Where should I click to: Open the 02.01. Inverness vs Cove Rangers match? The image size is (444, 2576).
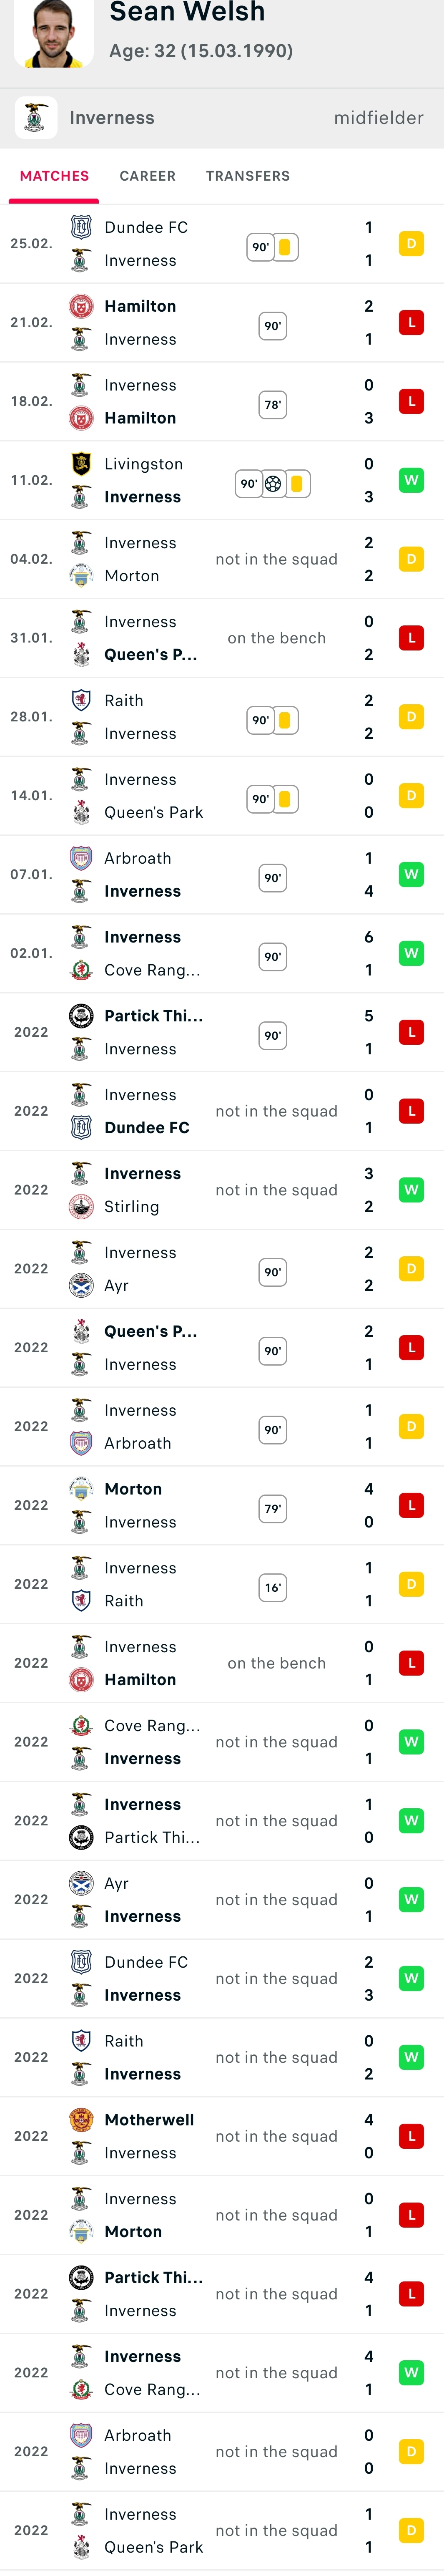(222, 953)
